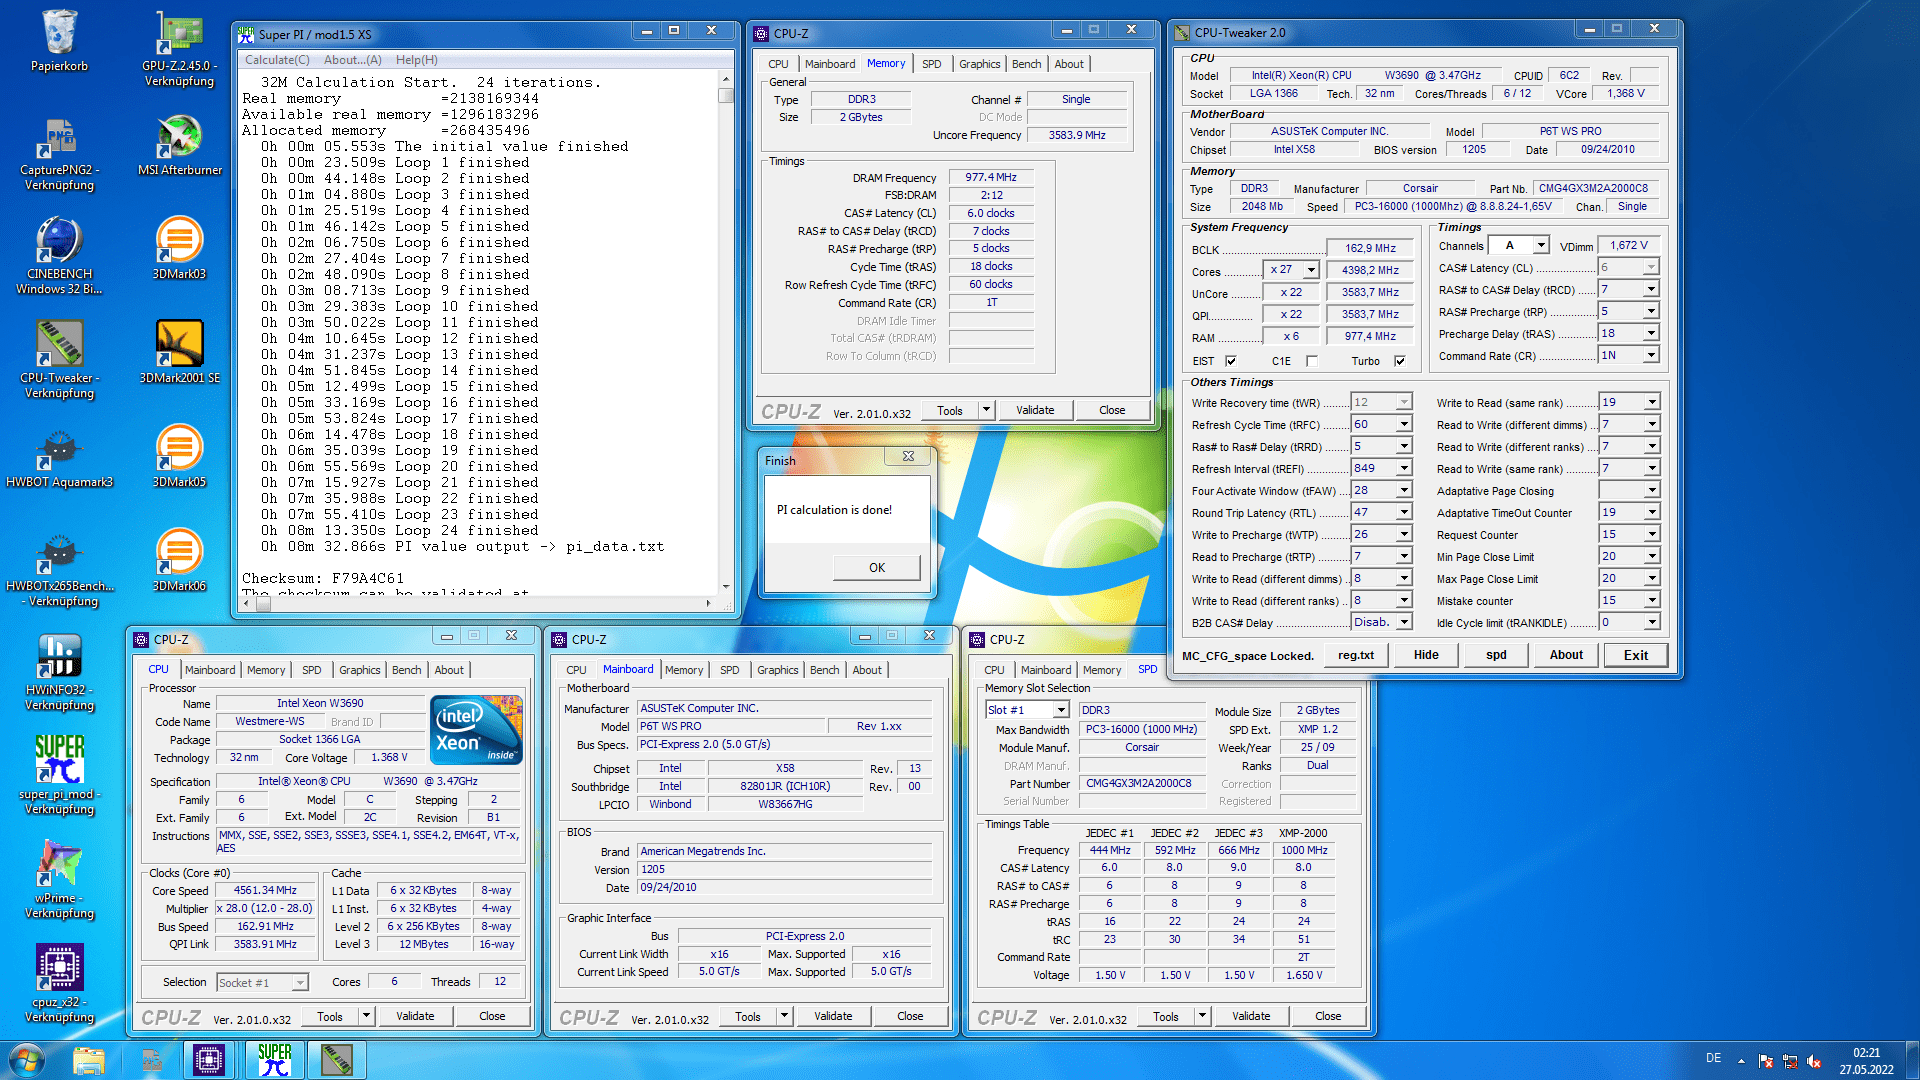
Task: Open the GPU-Z.2.45.0 desktop shortcut
Action: click(179, 47)
